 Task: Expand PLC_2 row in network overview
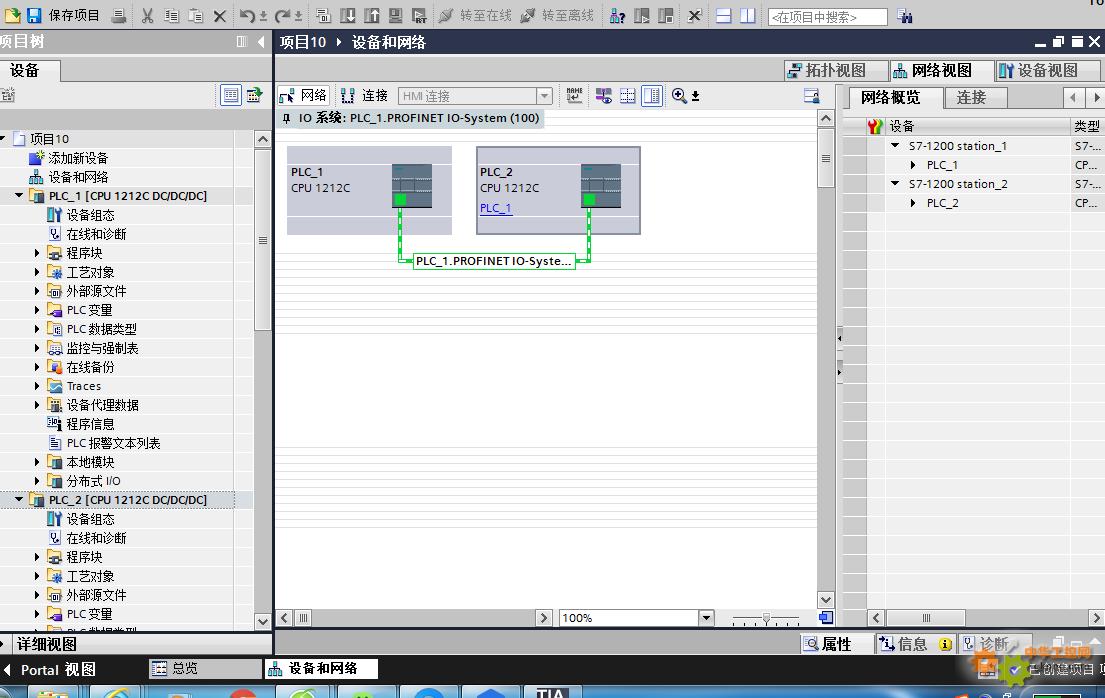[913, 203]
